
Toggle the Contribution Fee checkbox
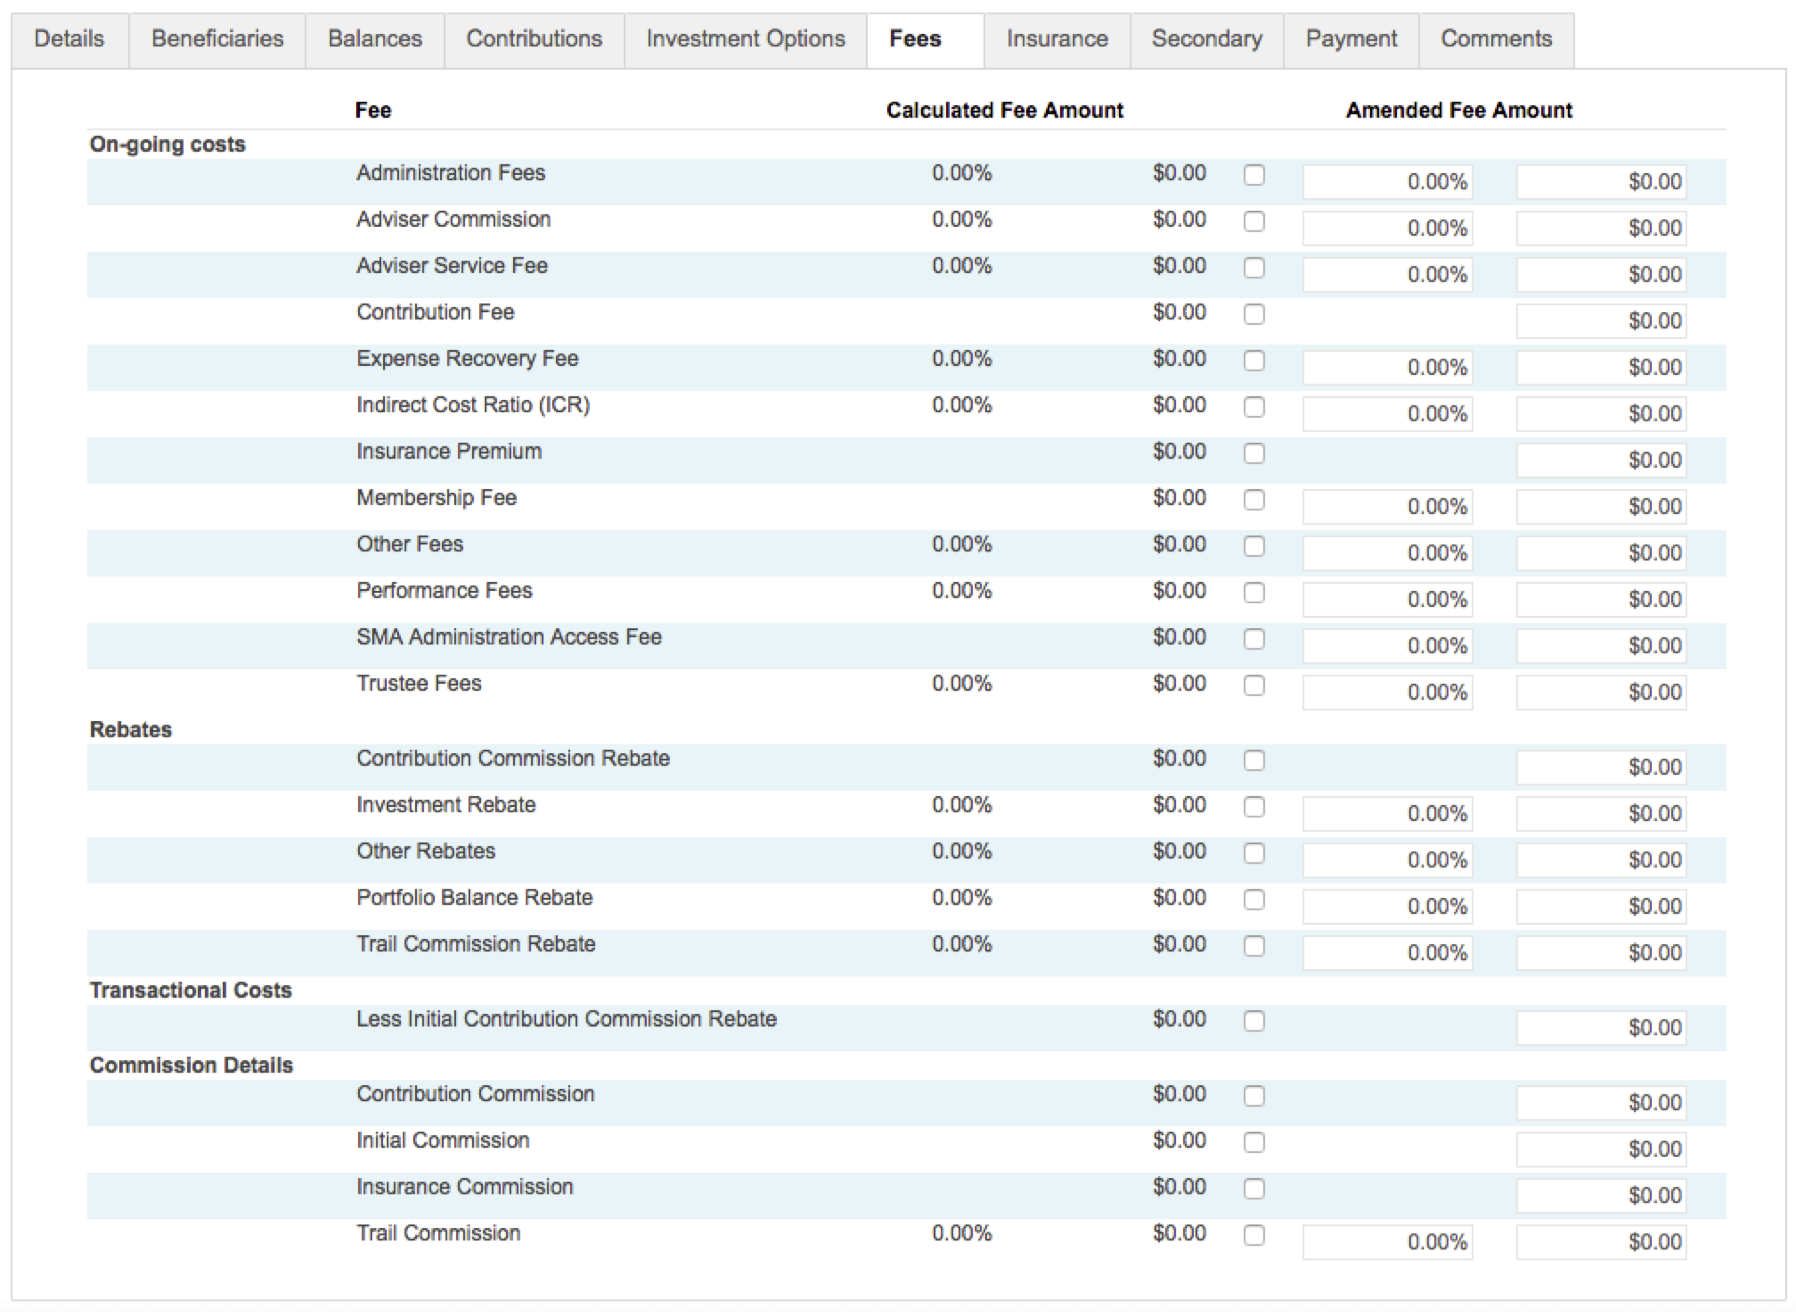coord(1254,314)
